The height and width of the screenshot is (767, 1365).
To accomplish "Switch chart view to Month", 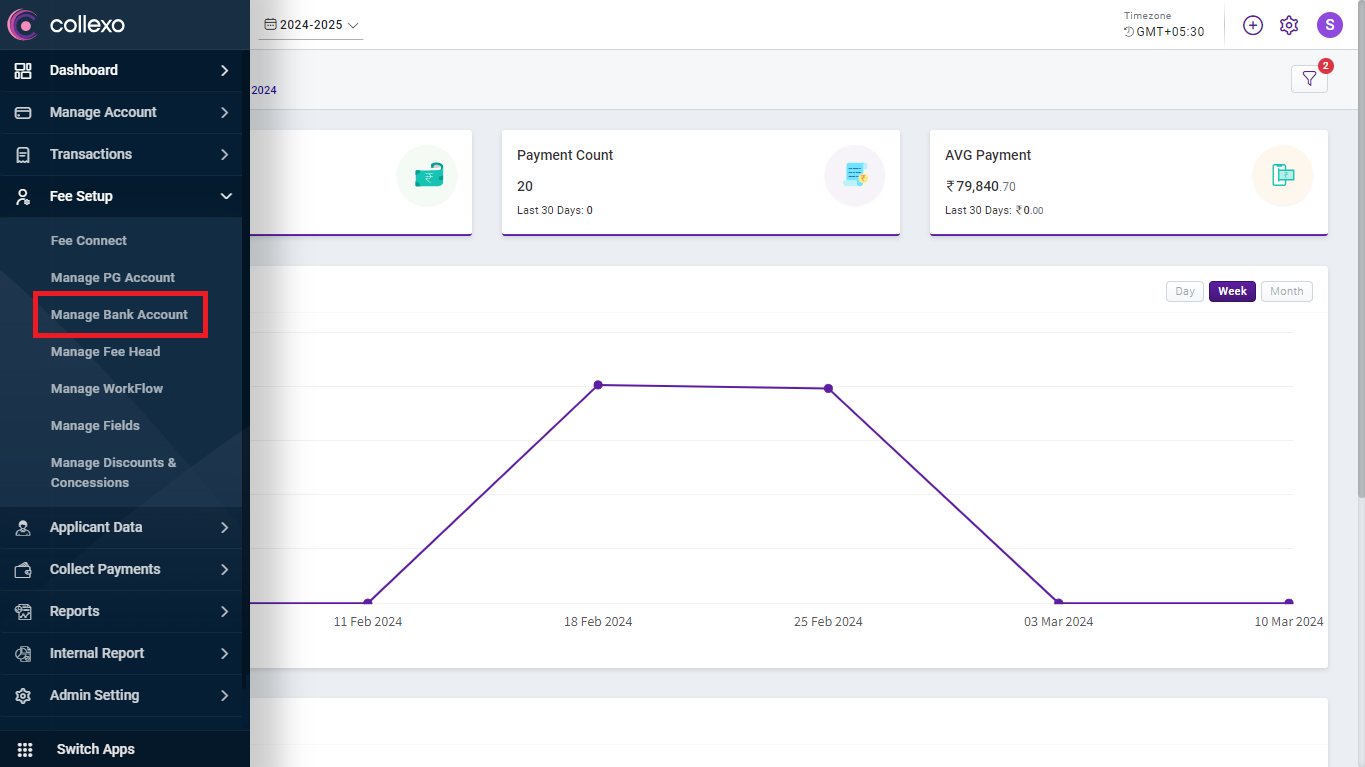I will 1286,291.
